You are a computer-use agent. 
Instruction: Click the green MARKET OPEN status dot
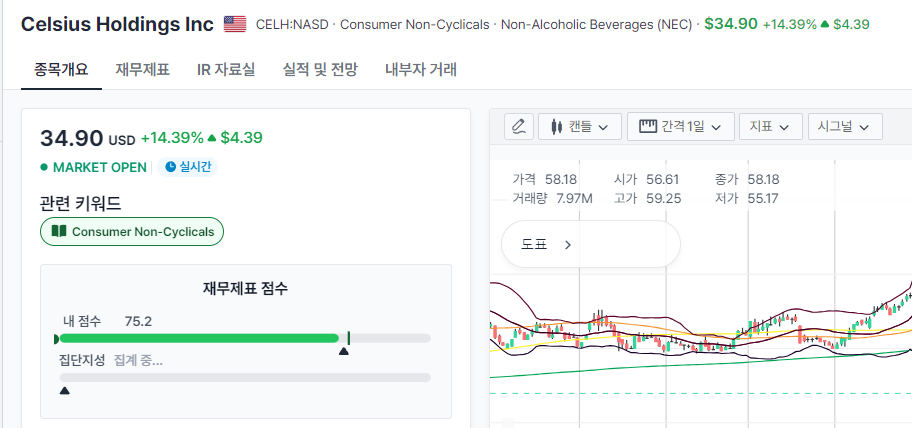pyautogui.click(x=44, y=167)
